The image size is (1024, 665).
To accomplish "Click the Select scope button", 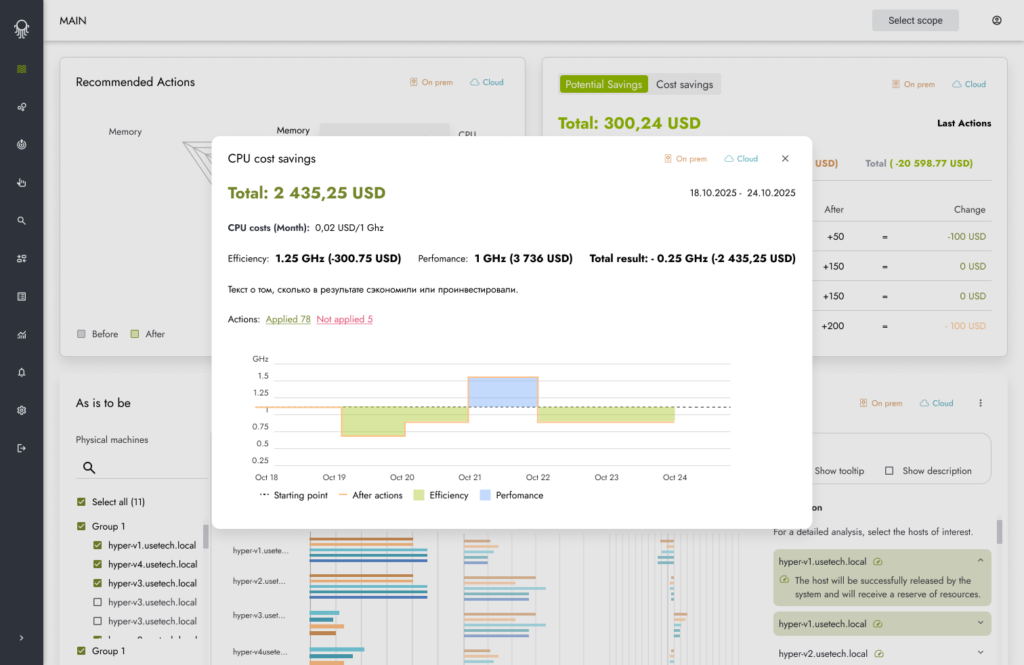I will (x=915, y=20).
